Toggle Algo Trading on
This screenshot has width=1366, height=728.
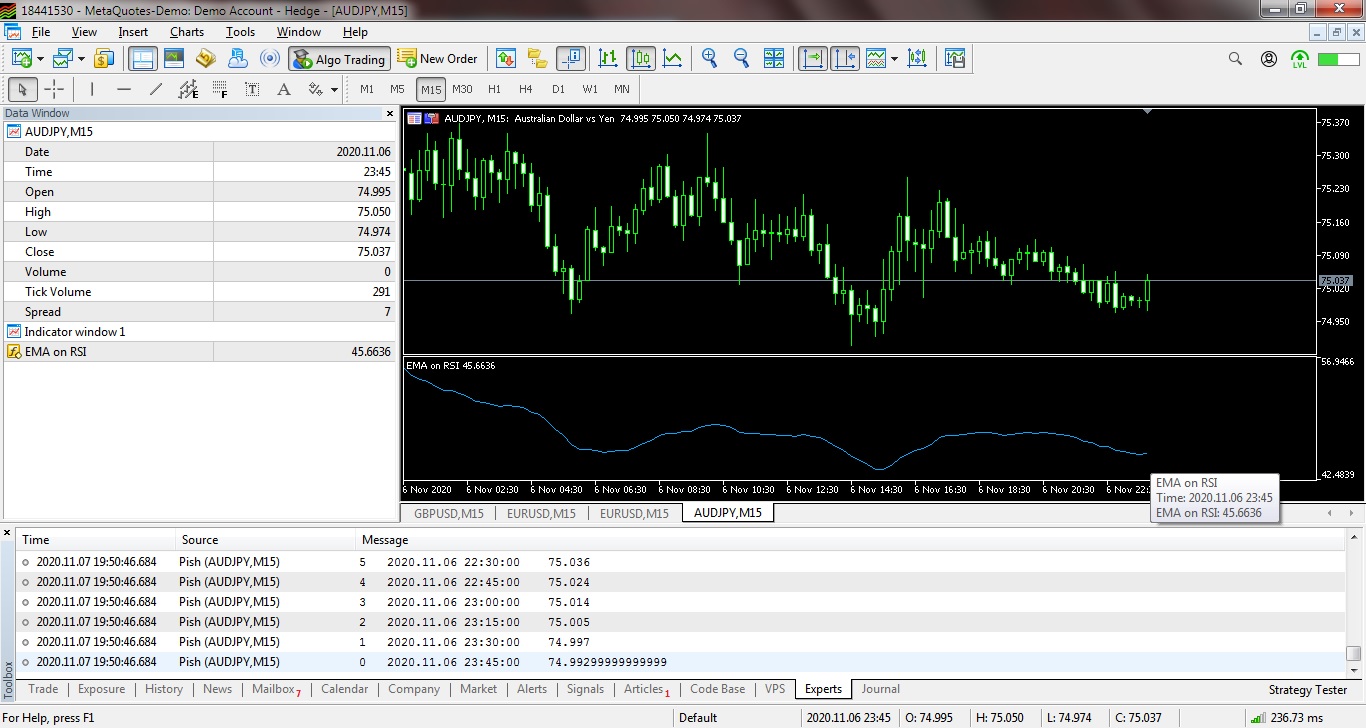(339, 58)
